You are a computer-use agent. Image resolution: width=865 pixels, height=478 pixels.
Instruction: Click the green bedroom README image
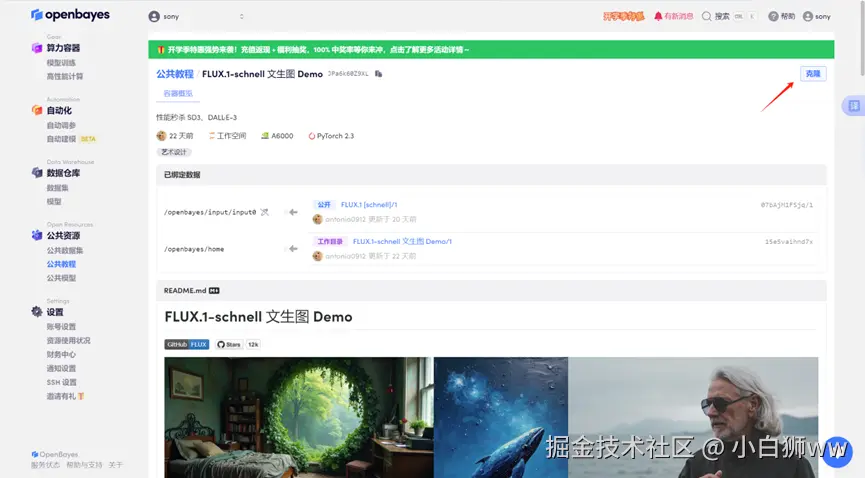click(x=299, y=417)
